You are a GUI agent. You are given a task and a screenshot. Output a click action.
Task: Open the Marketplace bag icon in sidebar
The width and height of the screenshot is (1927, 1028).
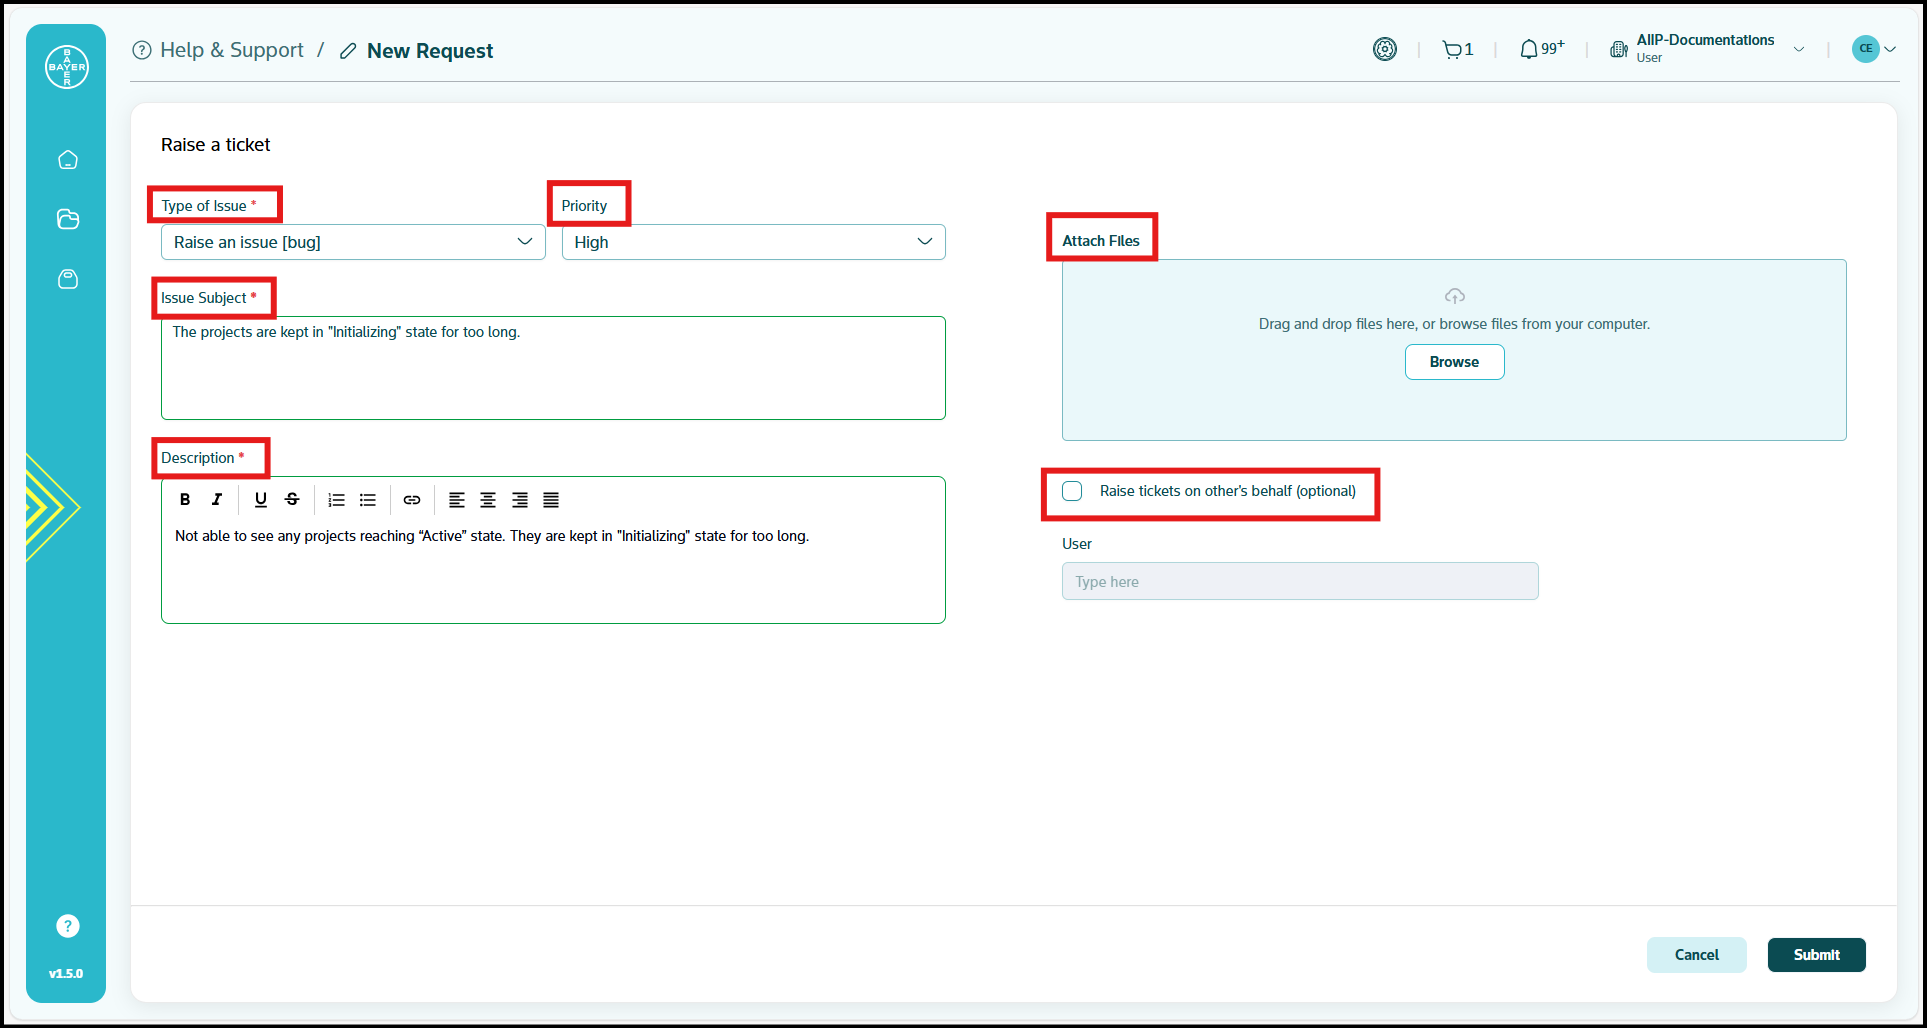(67, 279)
